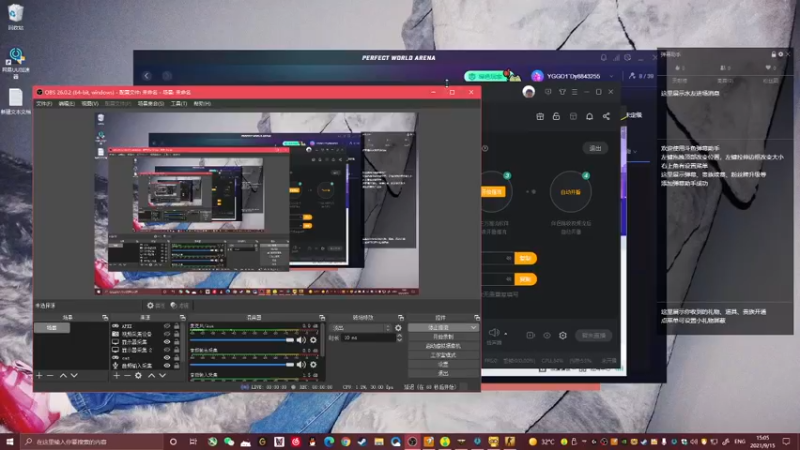Click the OBS preview canvas
Image resolution: width=800 pixels, height=450 pixels.
(x=257, y=203)
